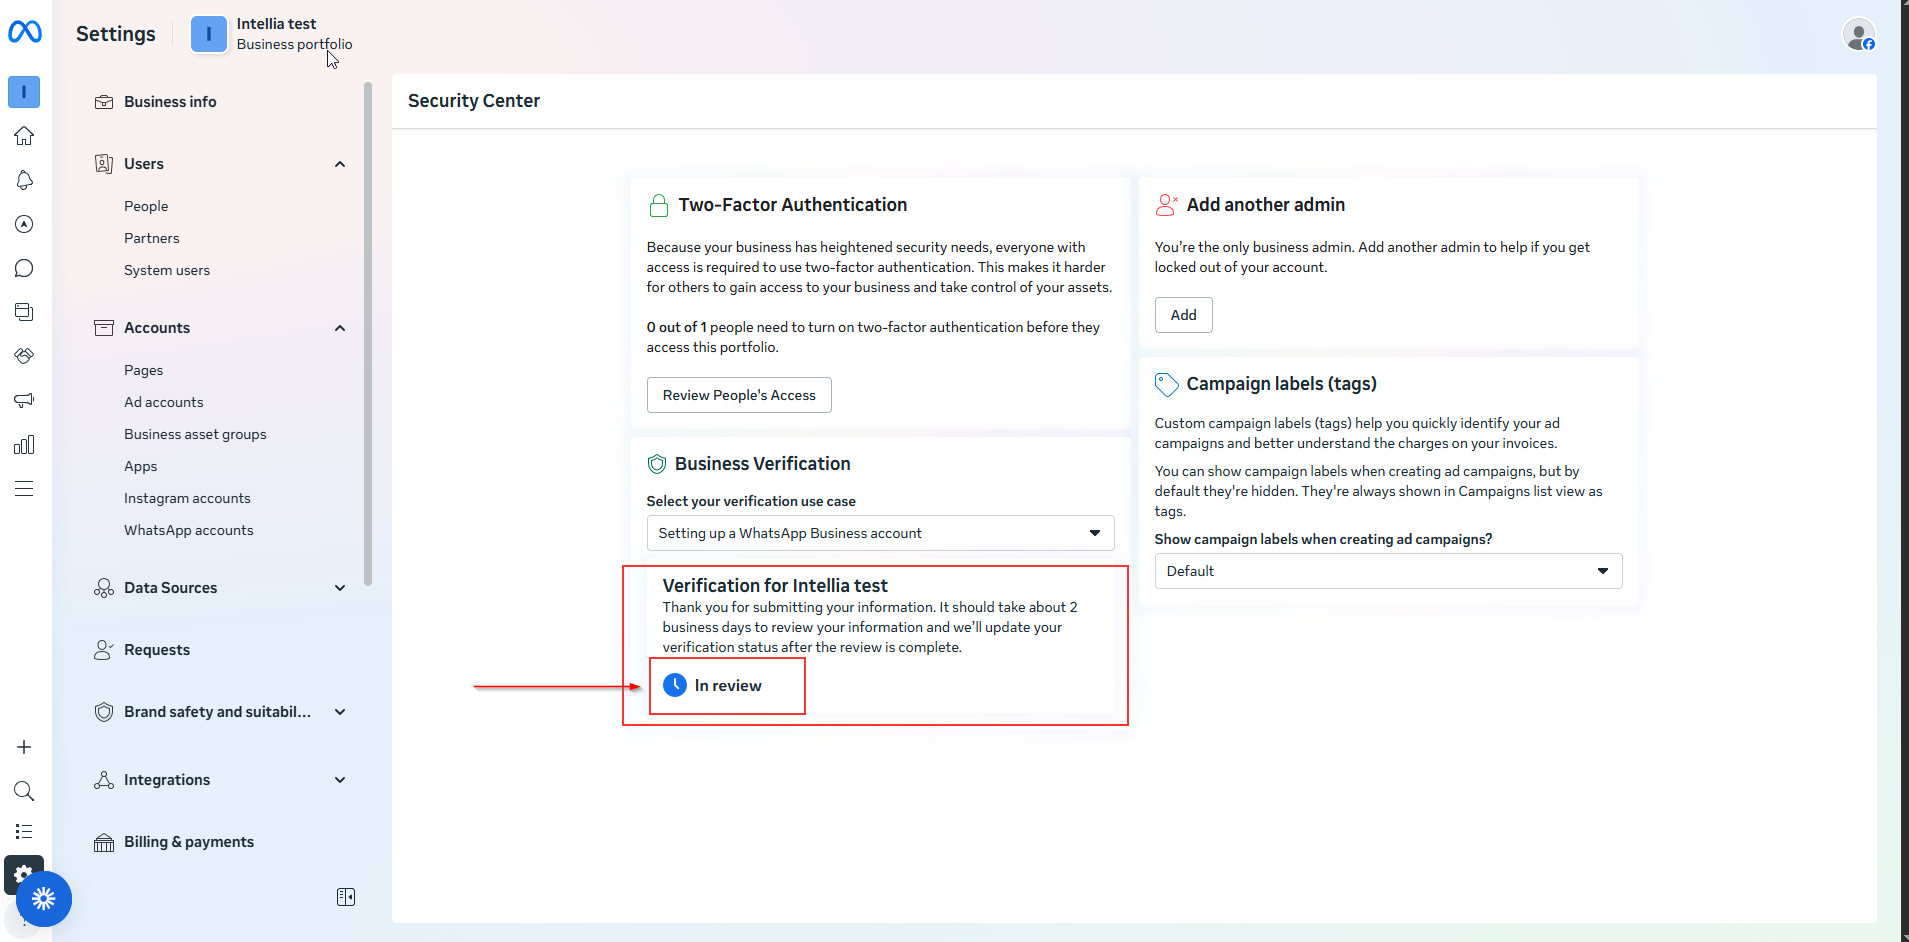Viewport: 1909px width, 942px height.
Task: Open the bar chart insights icon
Action: (x=24, y=444)
